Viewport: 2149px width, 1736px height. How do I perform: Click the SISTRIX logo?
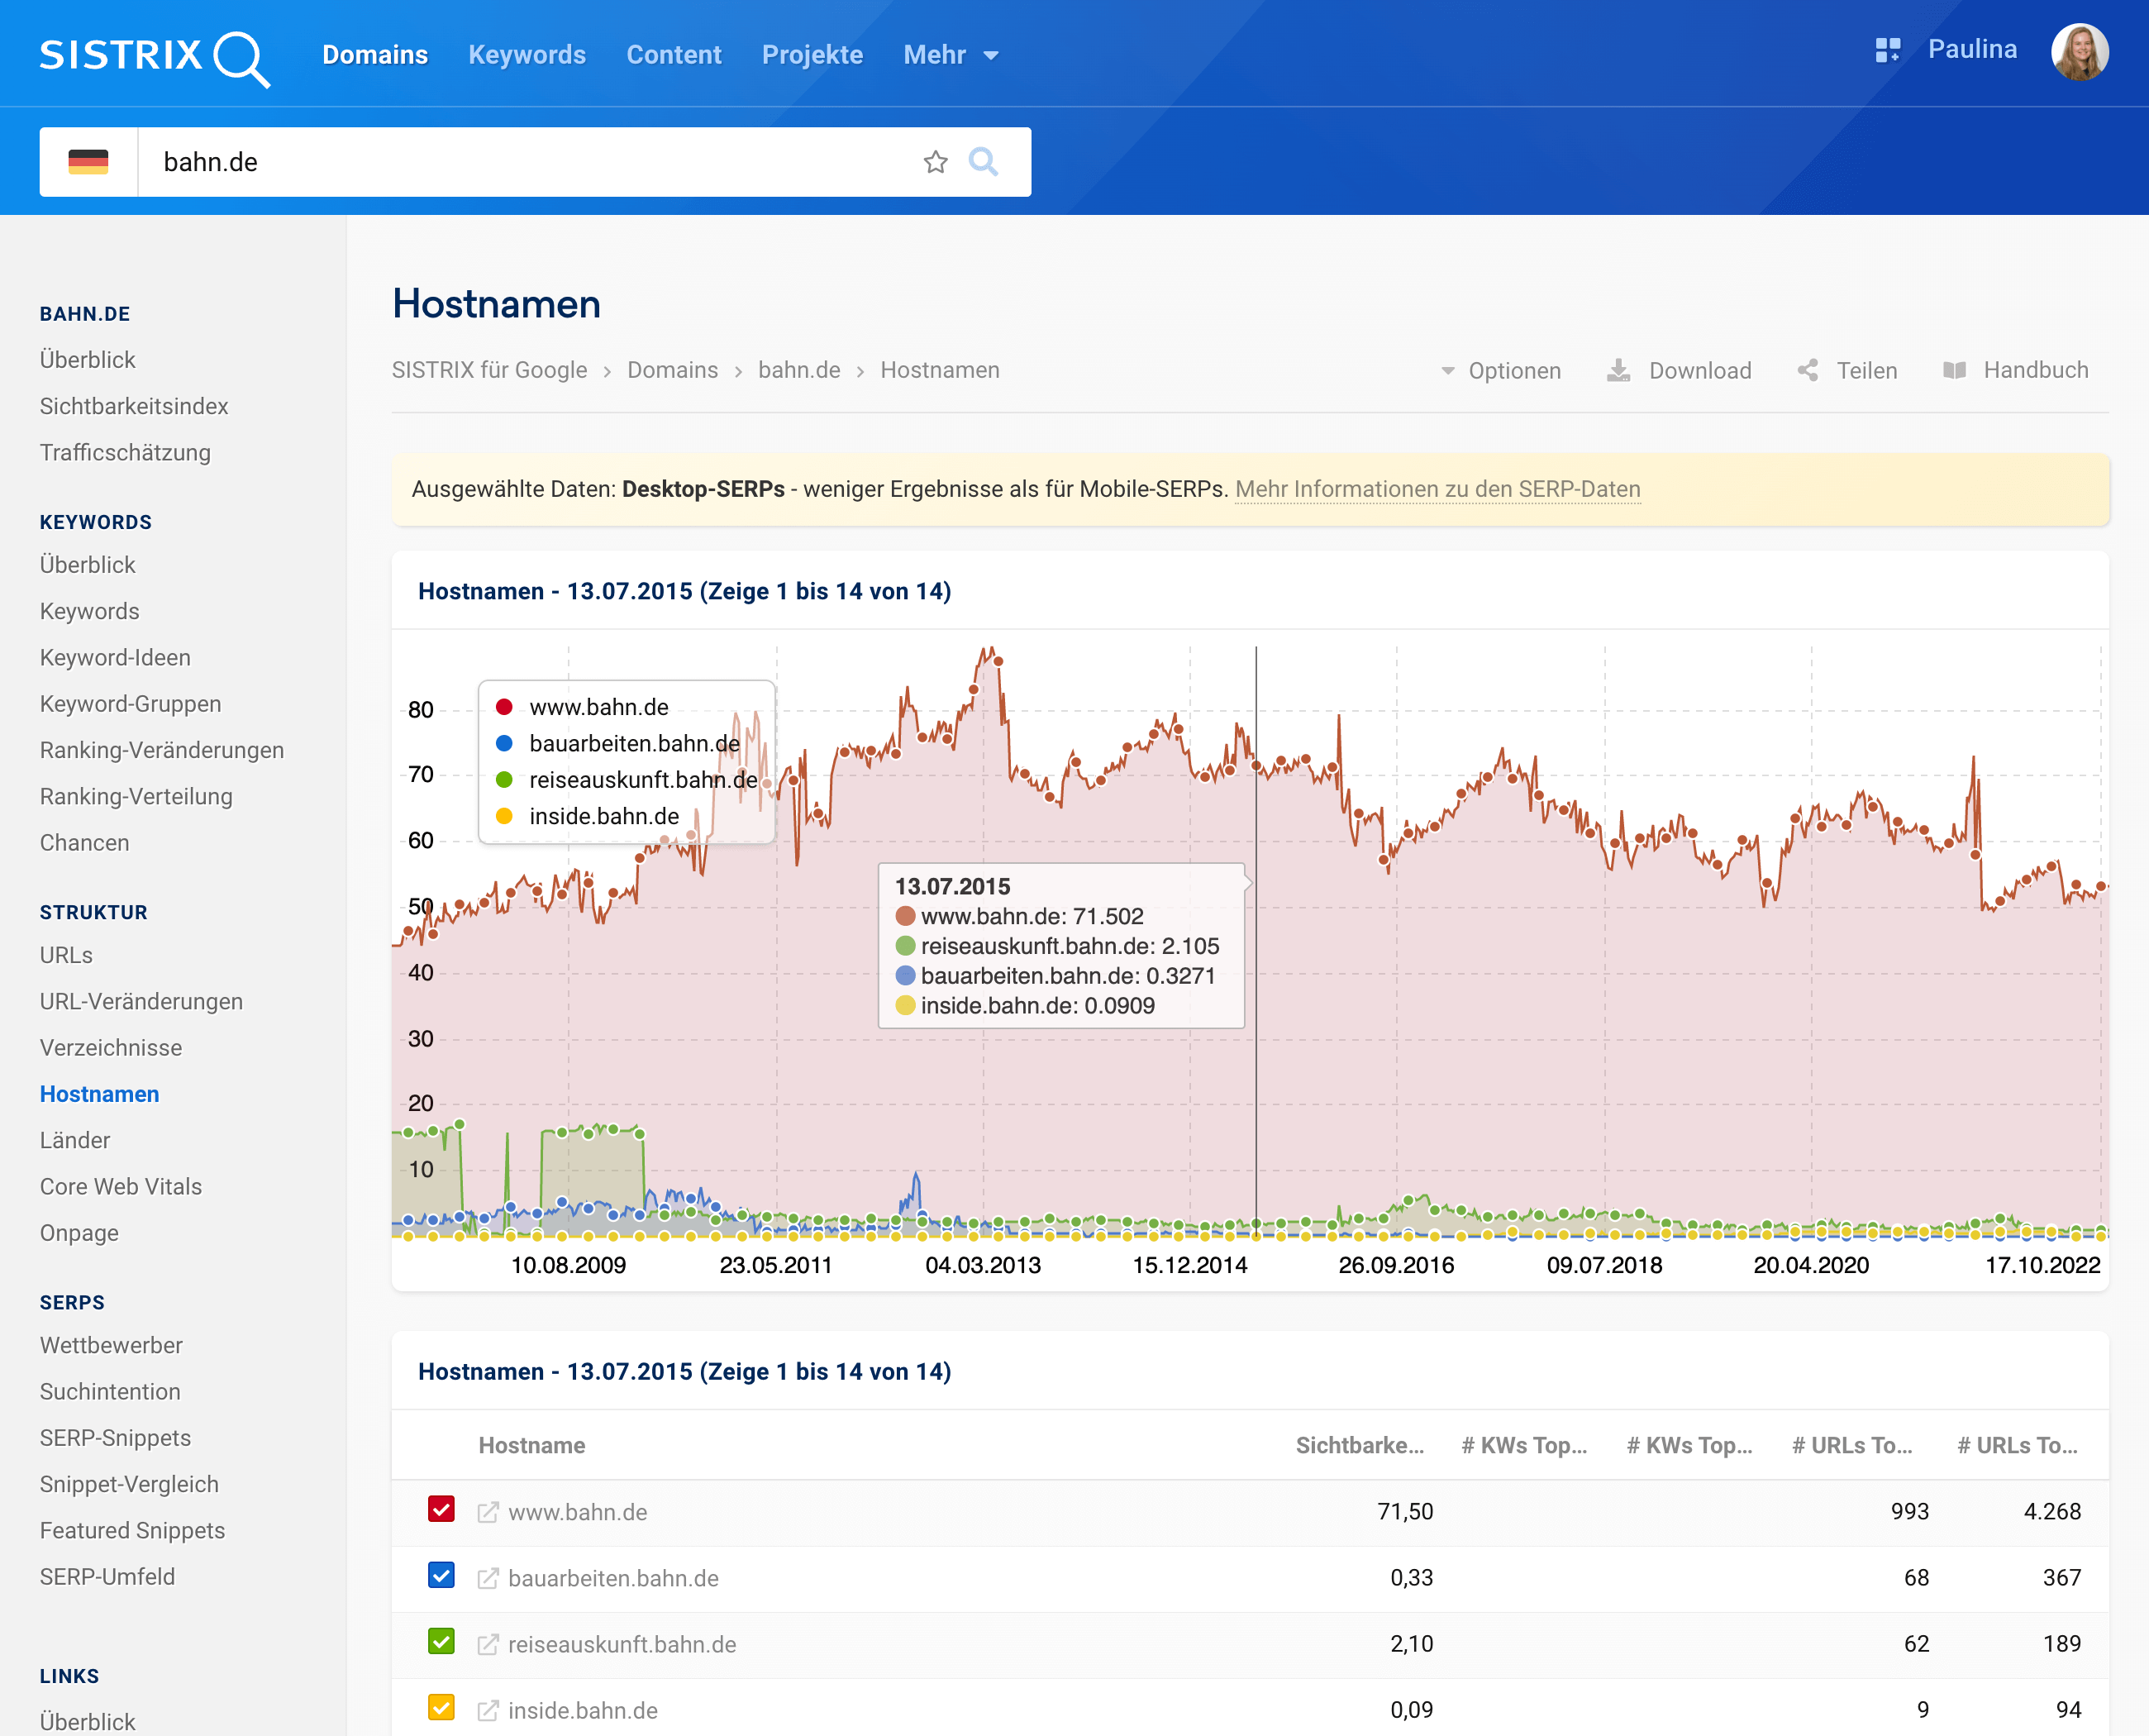pyautogui.click(x=155, y=56)
